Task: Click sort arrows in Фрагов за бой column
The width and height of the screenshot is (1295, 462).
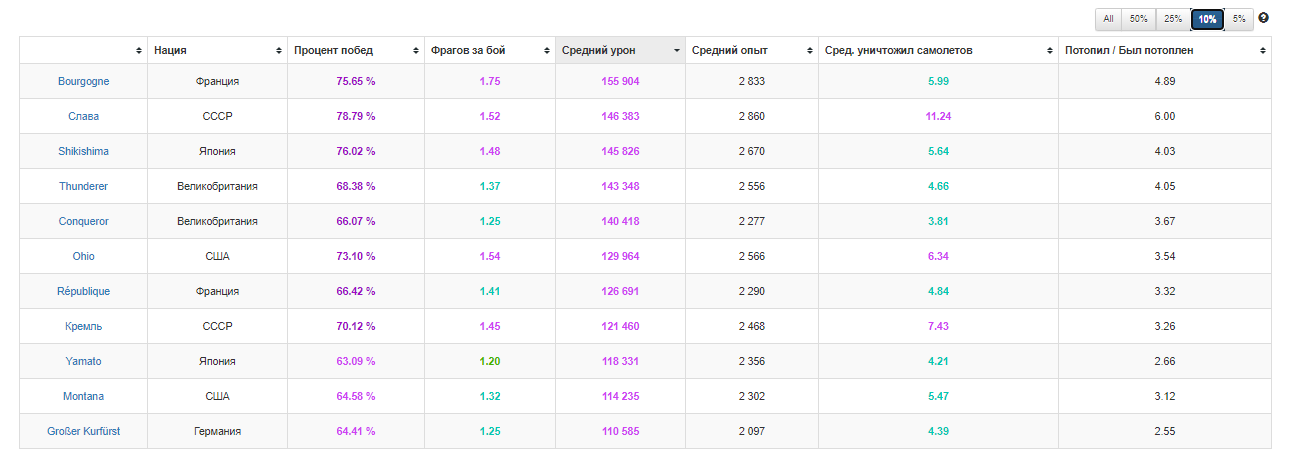Action: point(547,50)
